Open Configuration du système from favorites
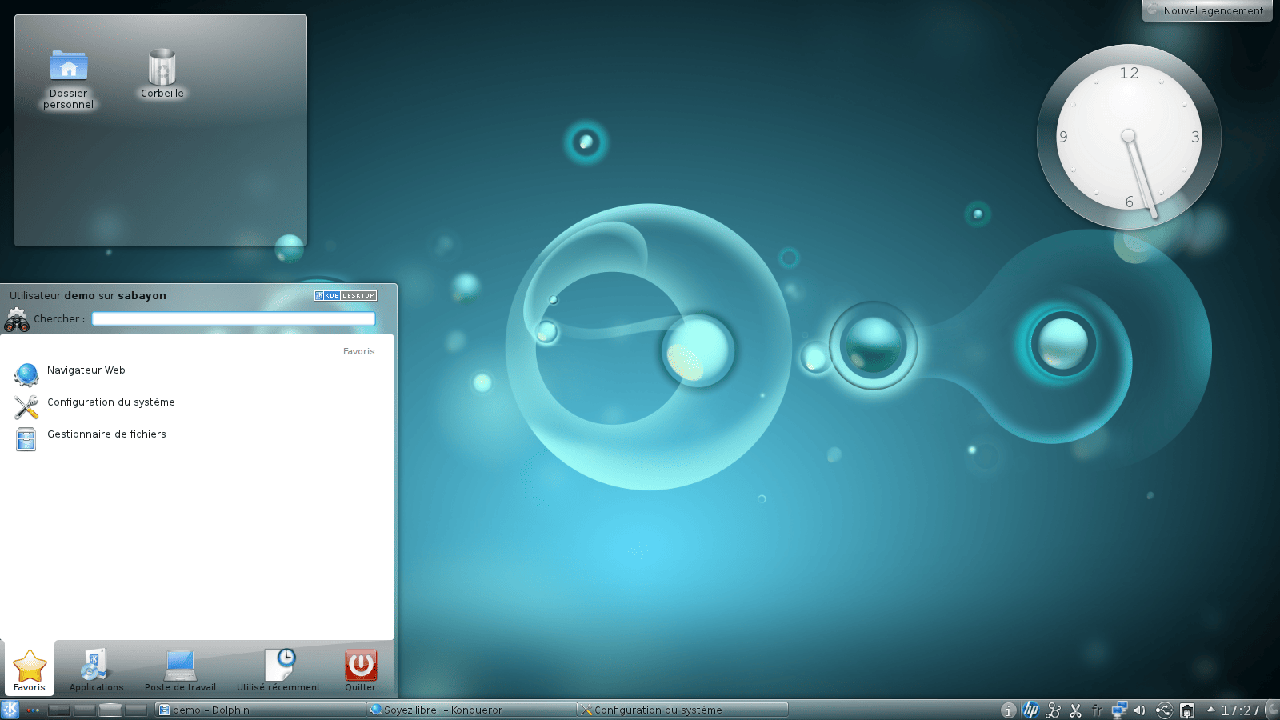This screenshot has height=720, width=1280. (110, 403)
